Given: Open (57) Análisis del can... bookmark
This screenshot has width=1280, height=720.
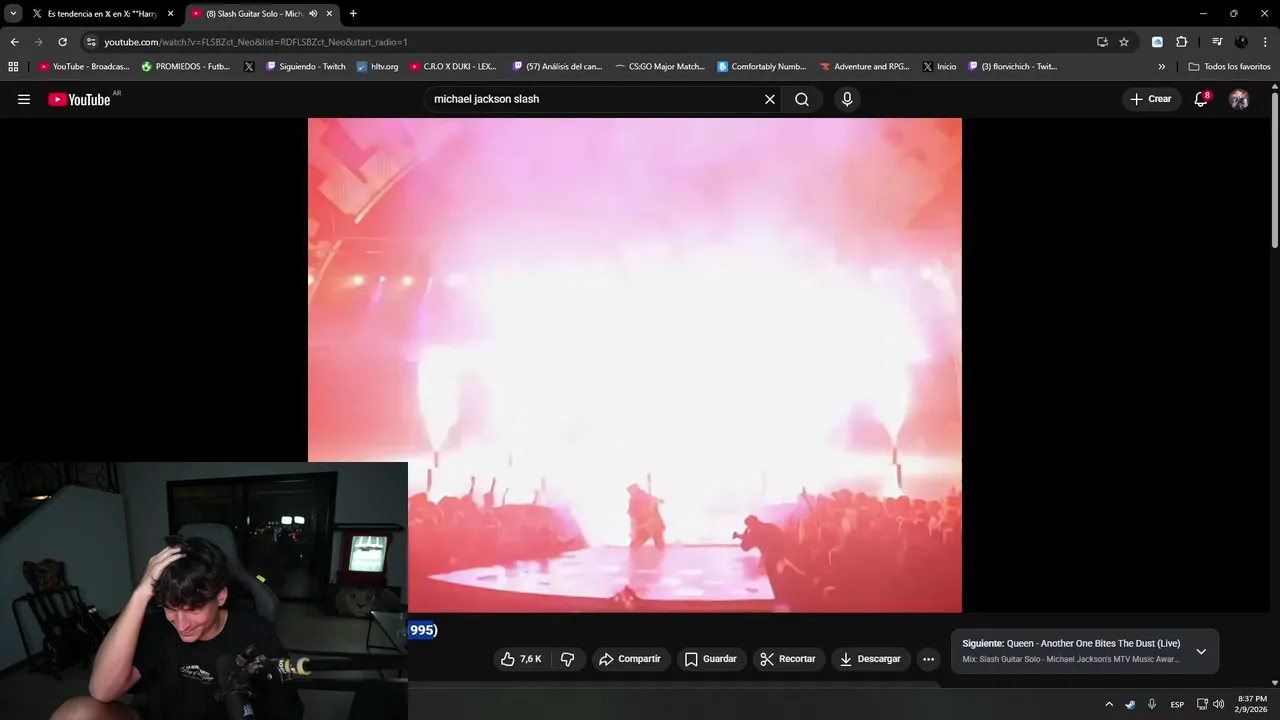Looking at the screenshot, I should pyautogui.click(x=557, y=67).
